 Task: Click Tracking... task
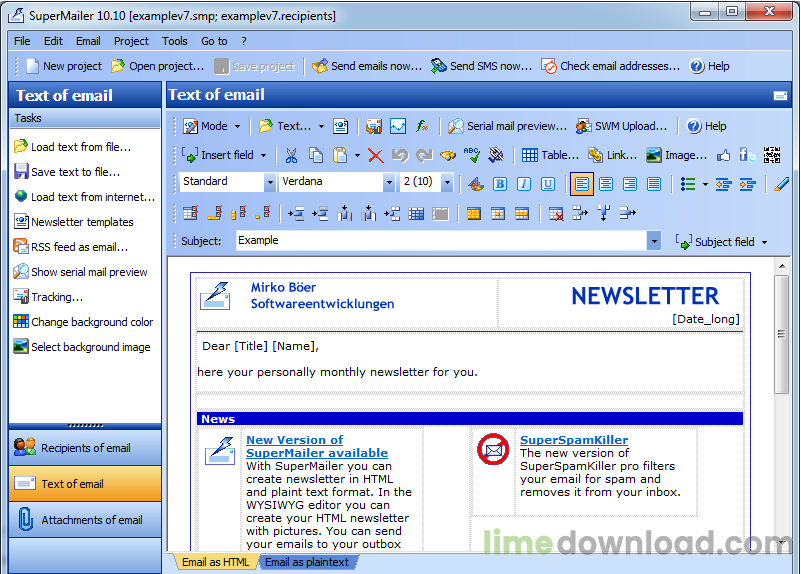(49, 297)
